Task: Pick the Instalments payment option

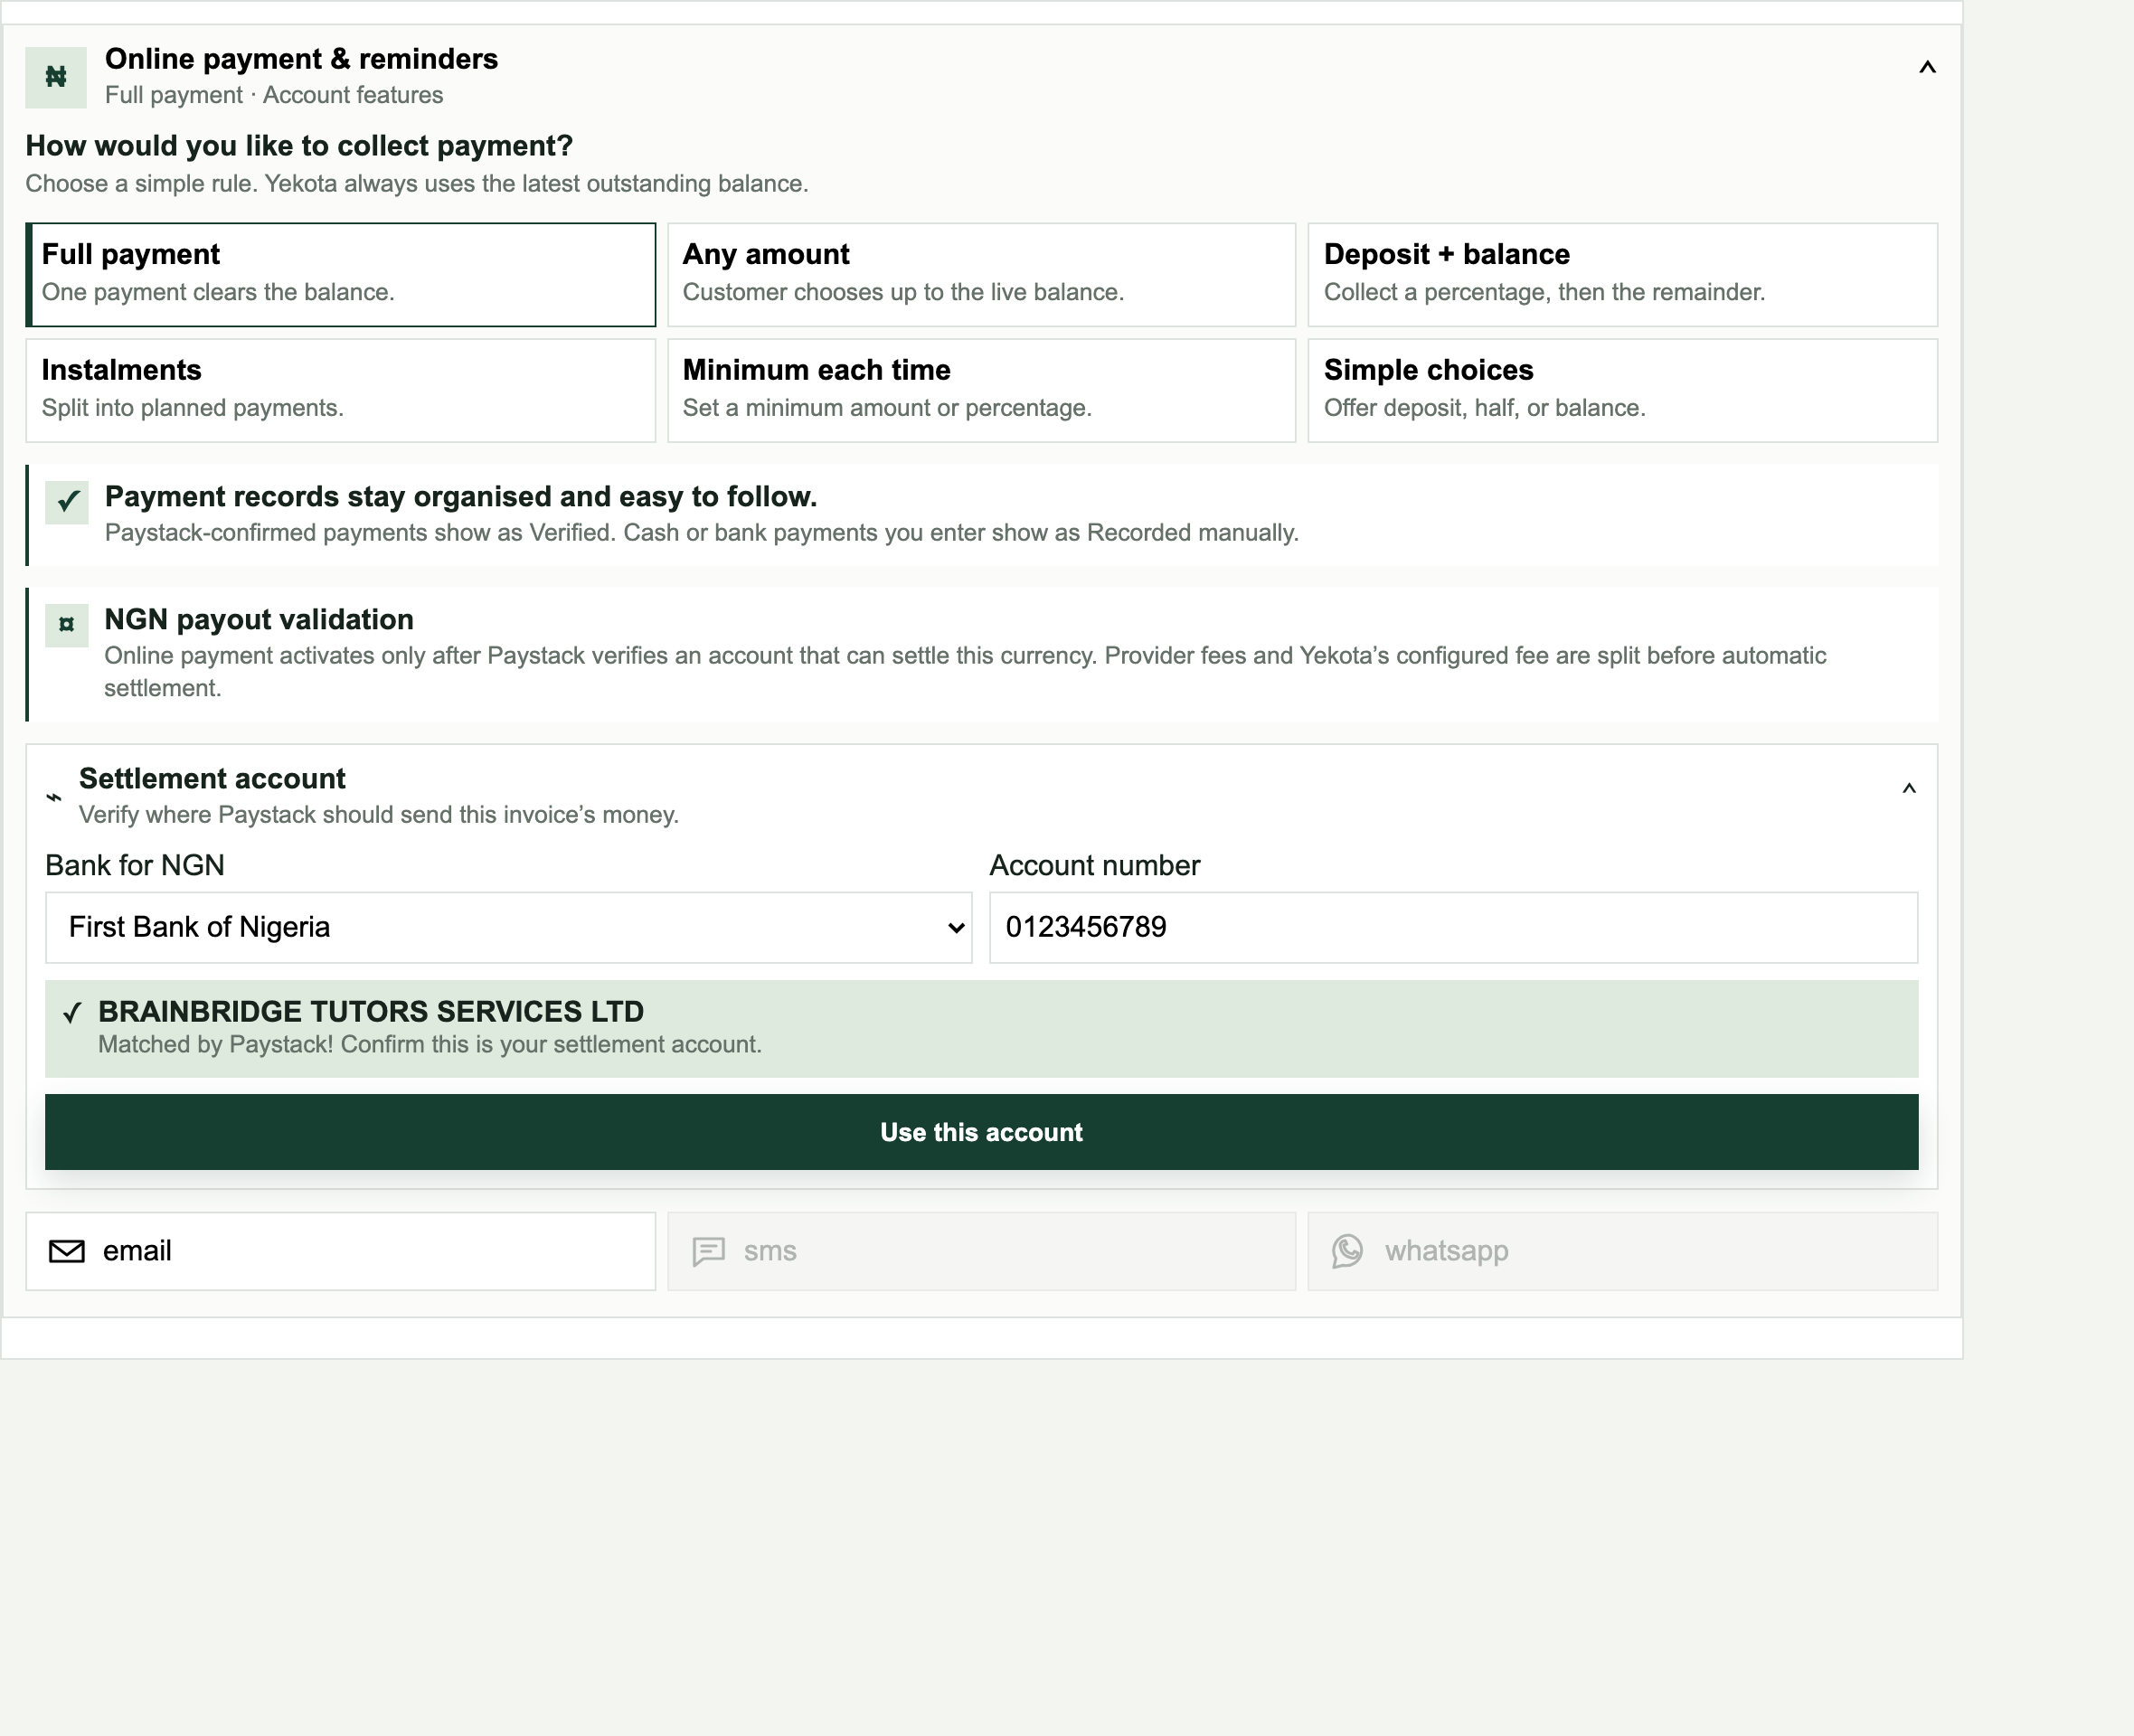Action: click(x=341, y=390)
